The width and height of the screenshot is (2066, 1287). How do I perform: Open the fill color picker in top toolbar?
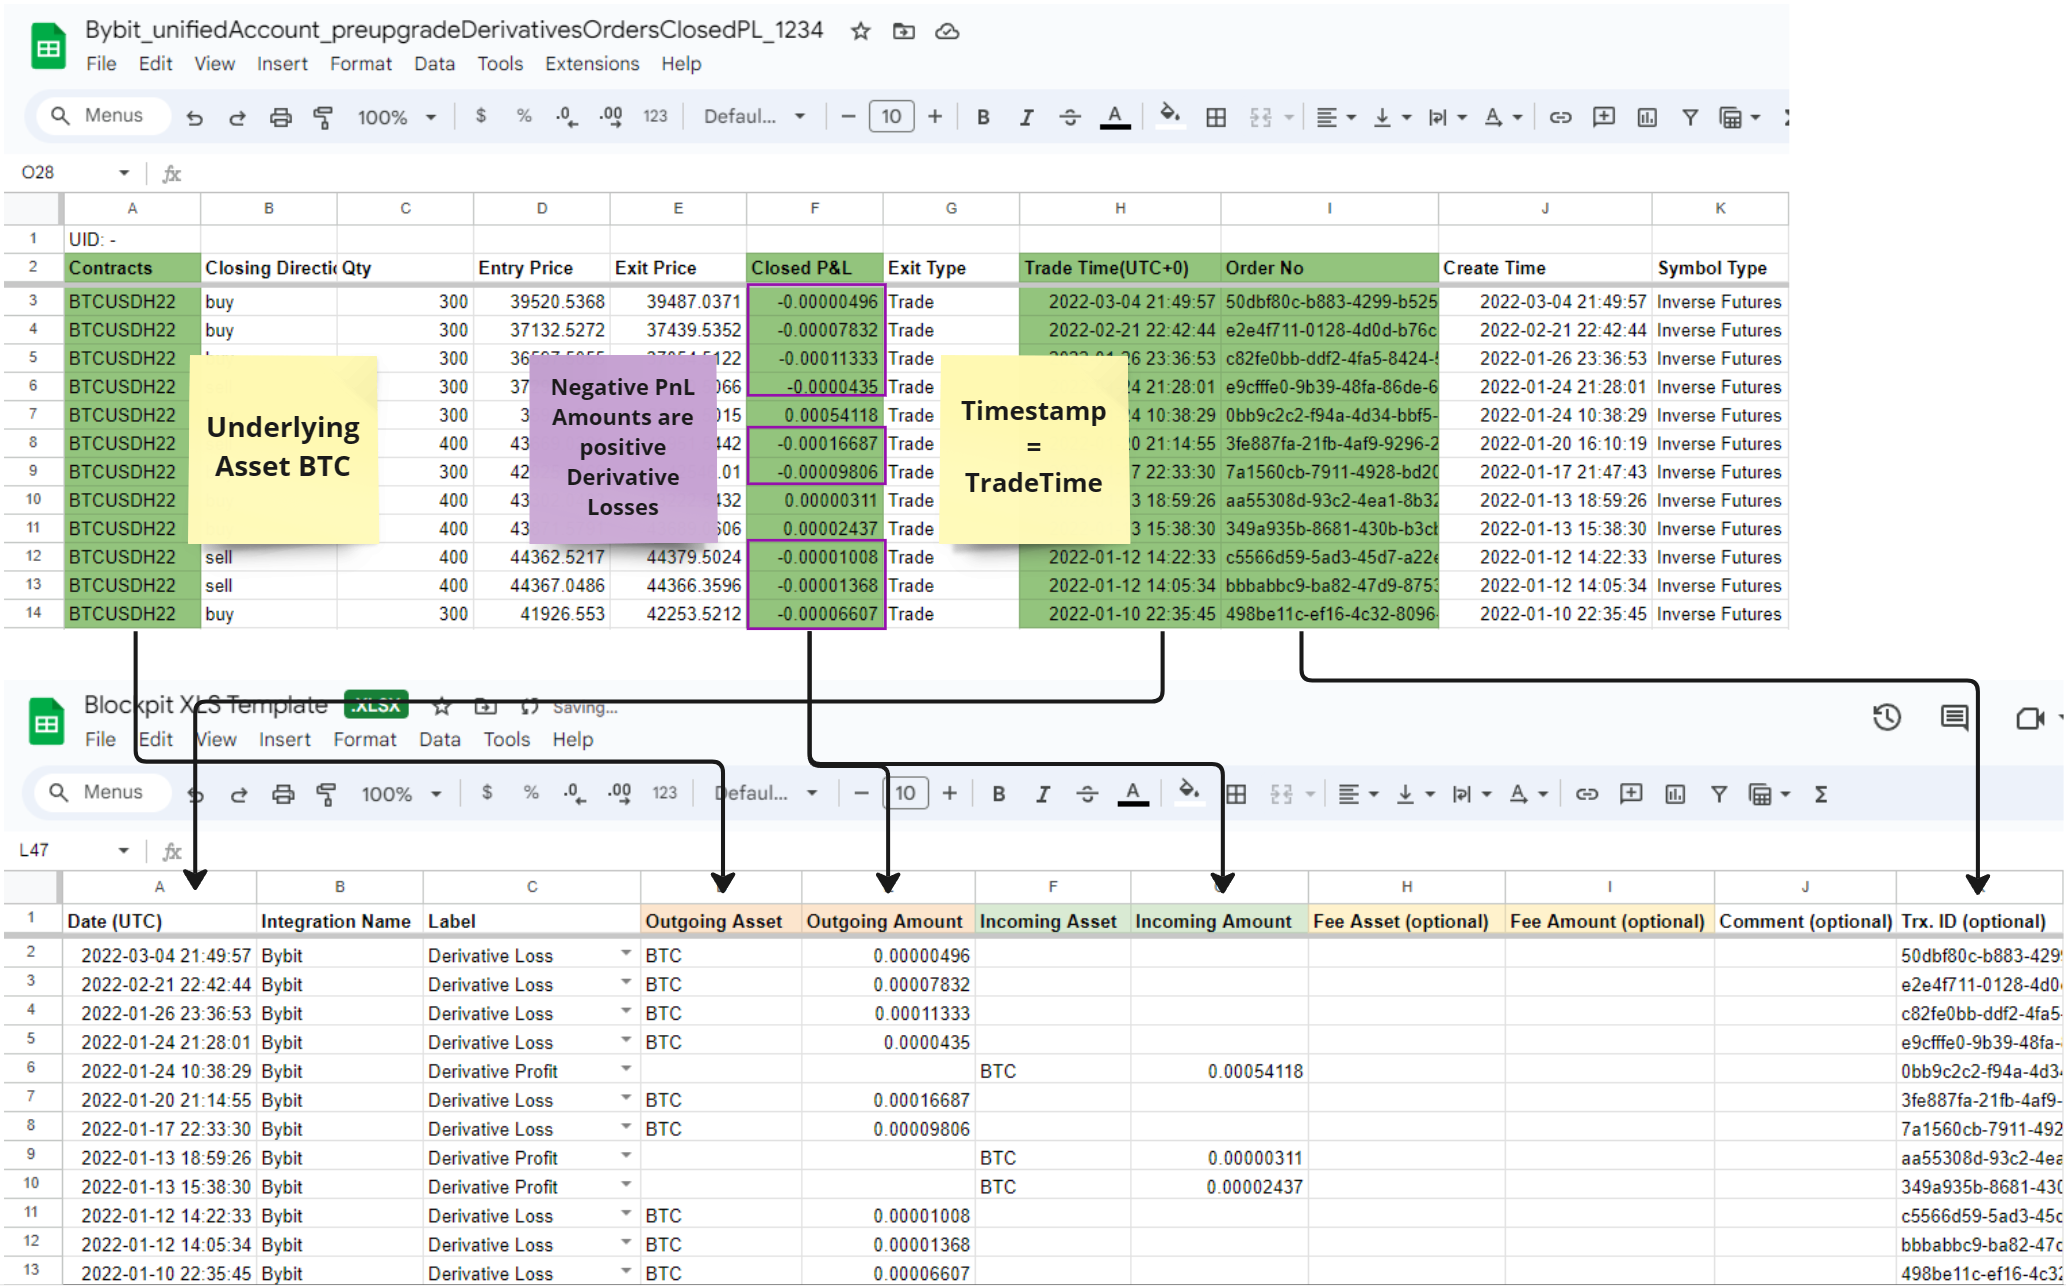[1168, 115]
